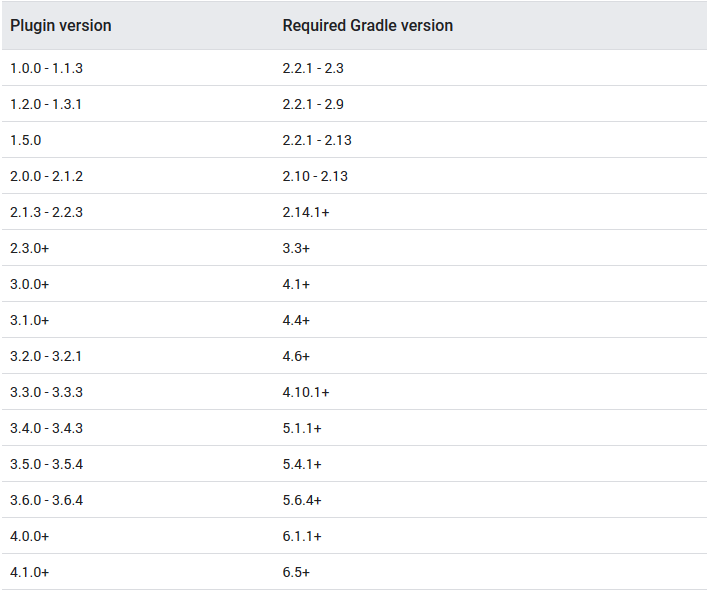Click Gradle version 2.2.1 - 2.9
The width and height of the screenshot is (710, 590).
click(x=313, y=104)
